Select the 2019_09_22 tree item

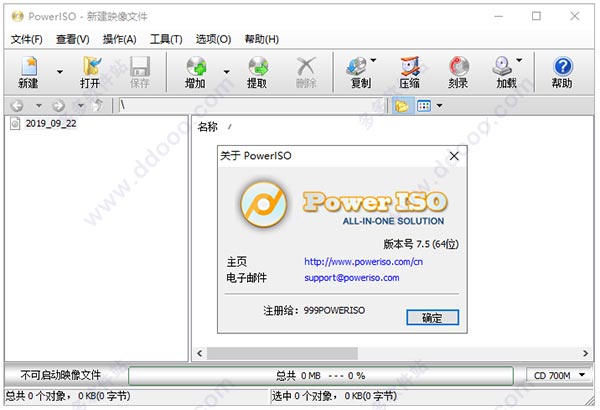click(x=51, y=124)
